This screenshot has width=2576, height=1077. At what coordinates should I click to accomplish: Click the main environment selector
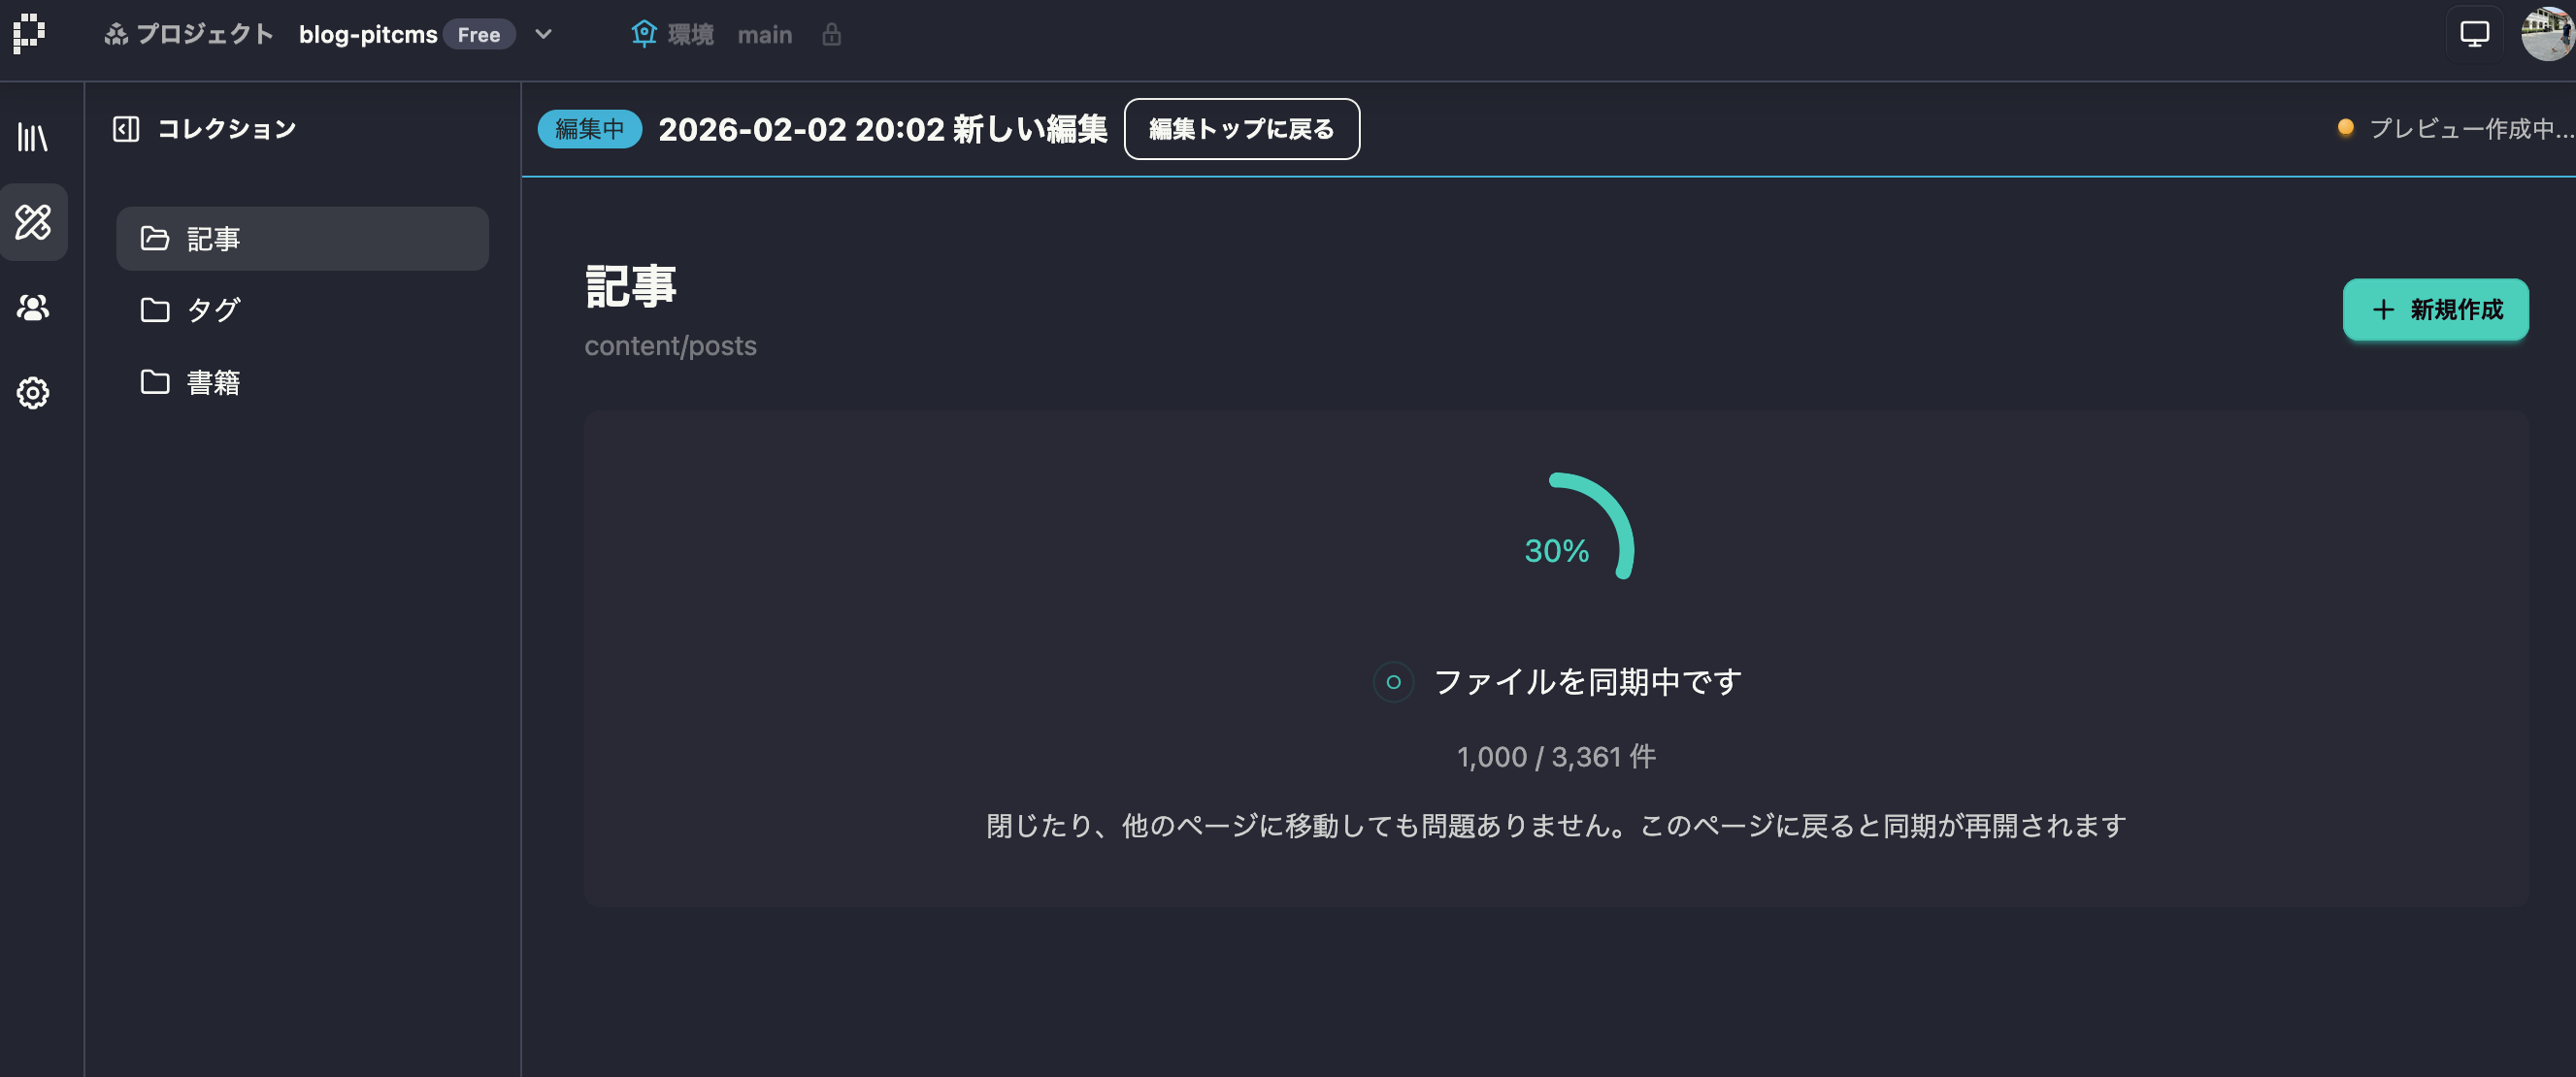point(764,35)
